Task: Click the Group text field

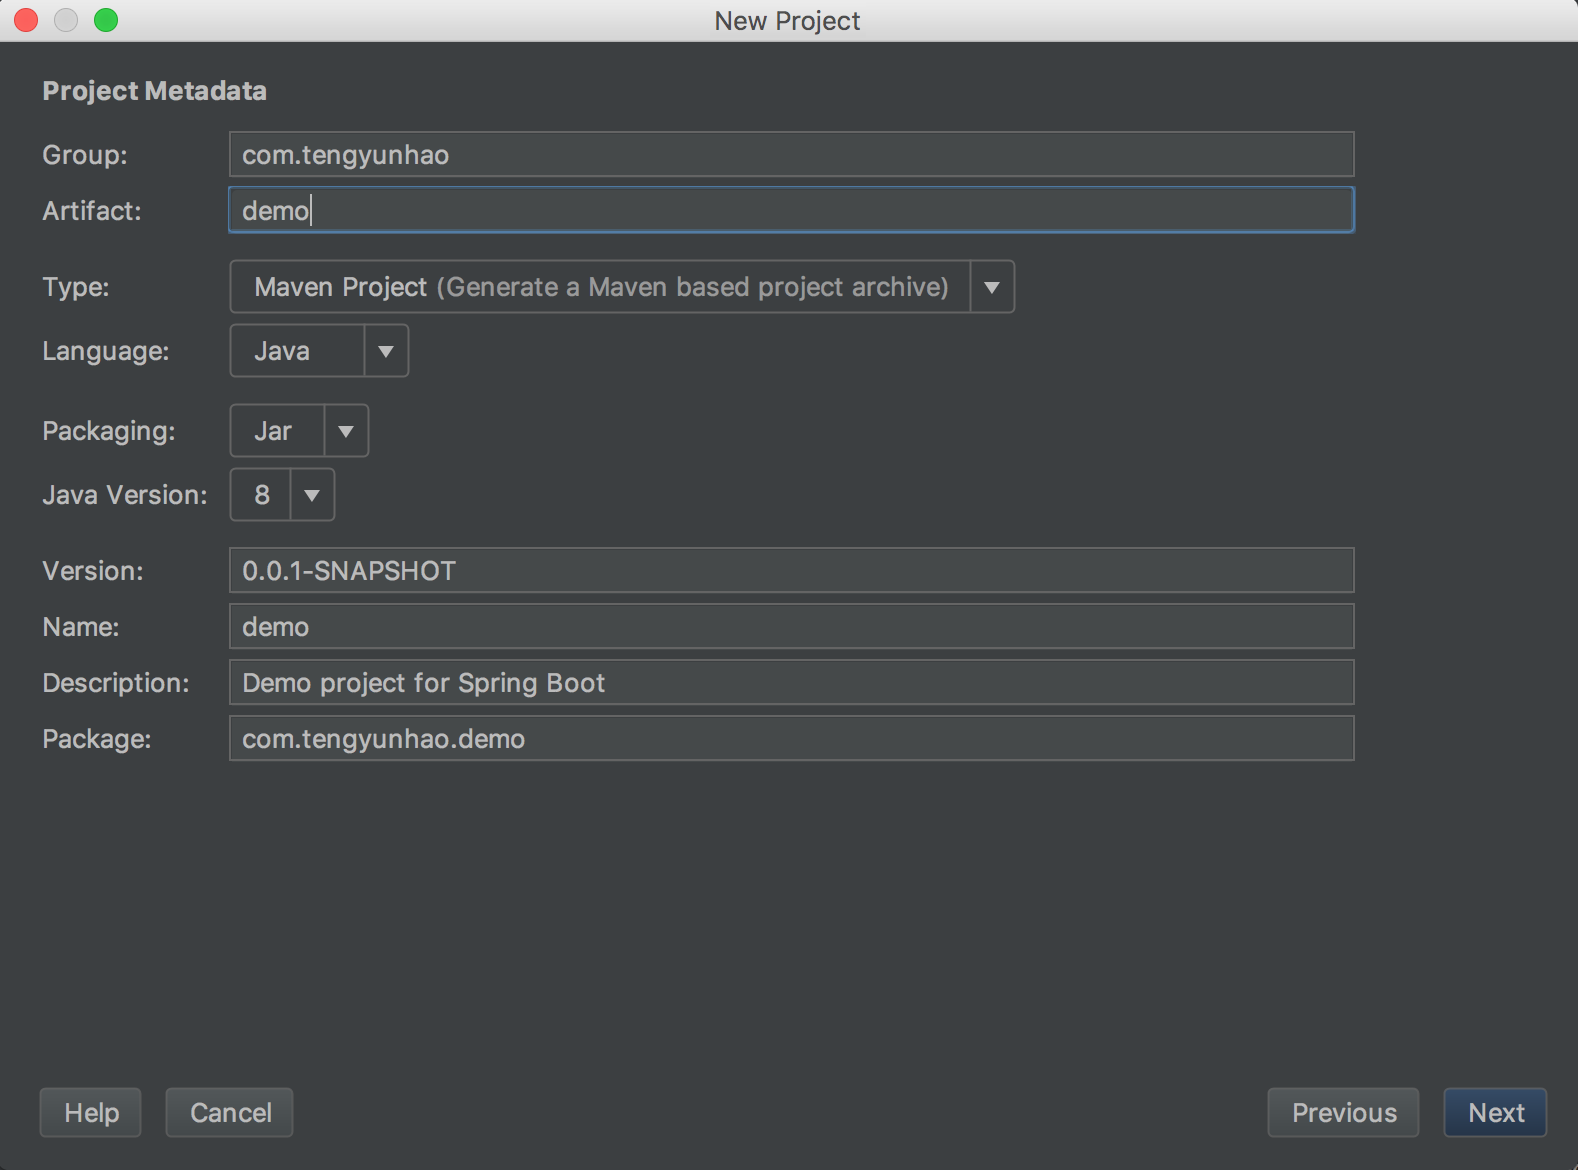Action: point(790,155)
